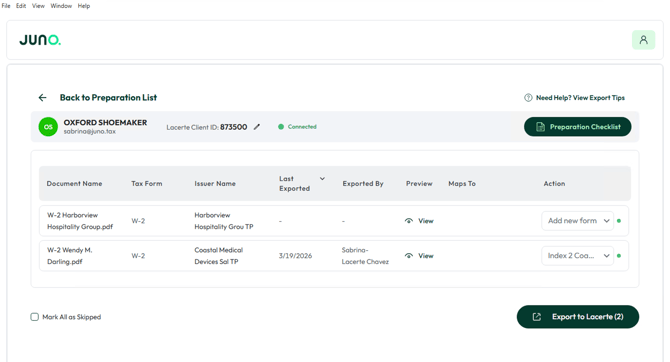Open the Preparation Checklist
The image size is (670, 362).
tap(577, 127)
